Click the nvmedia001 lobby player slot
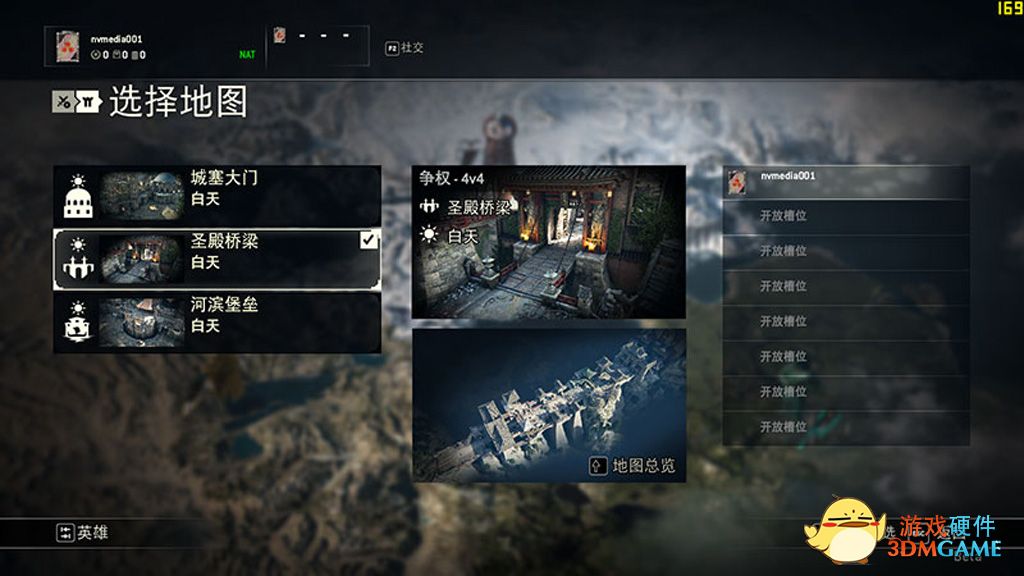Viewport: 1024px width, 576px height. point(846,182)
